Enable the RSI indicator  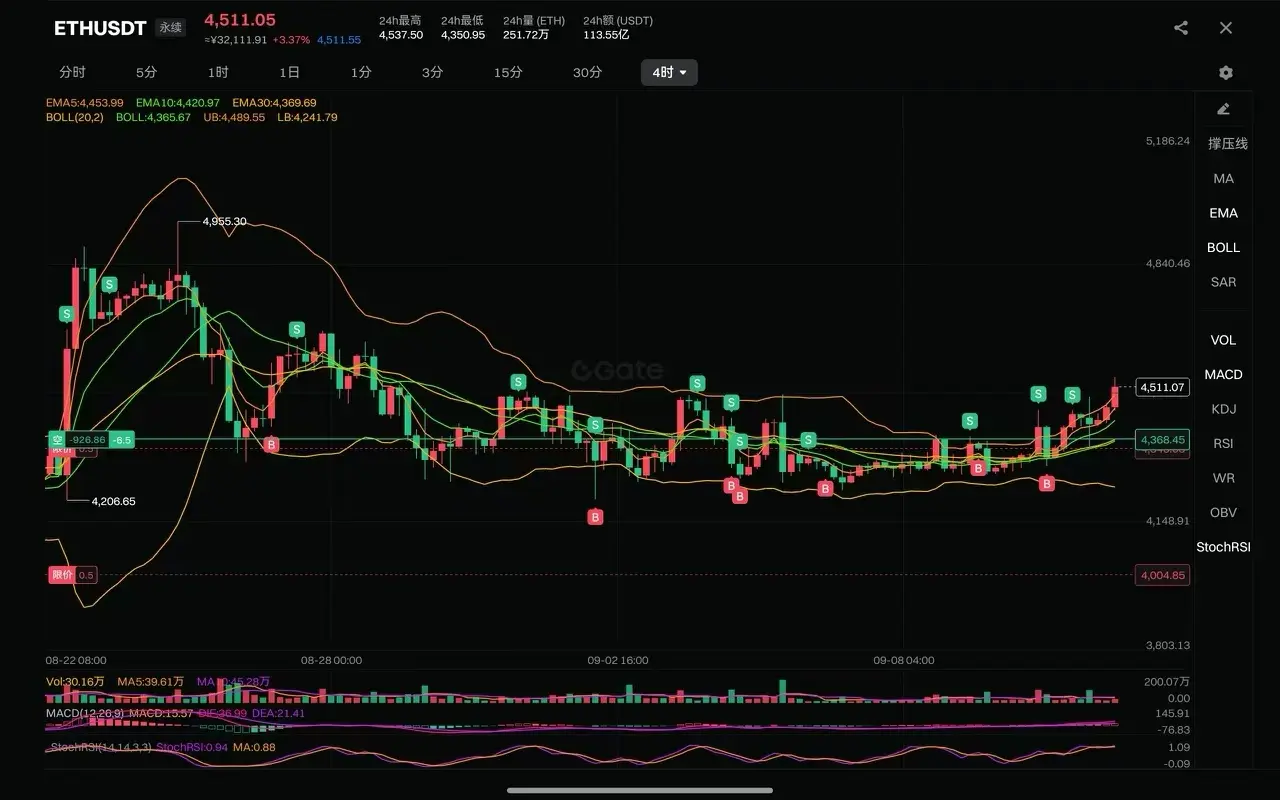pos(1223,443)
